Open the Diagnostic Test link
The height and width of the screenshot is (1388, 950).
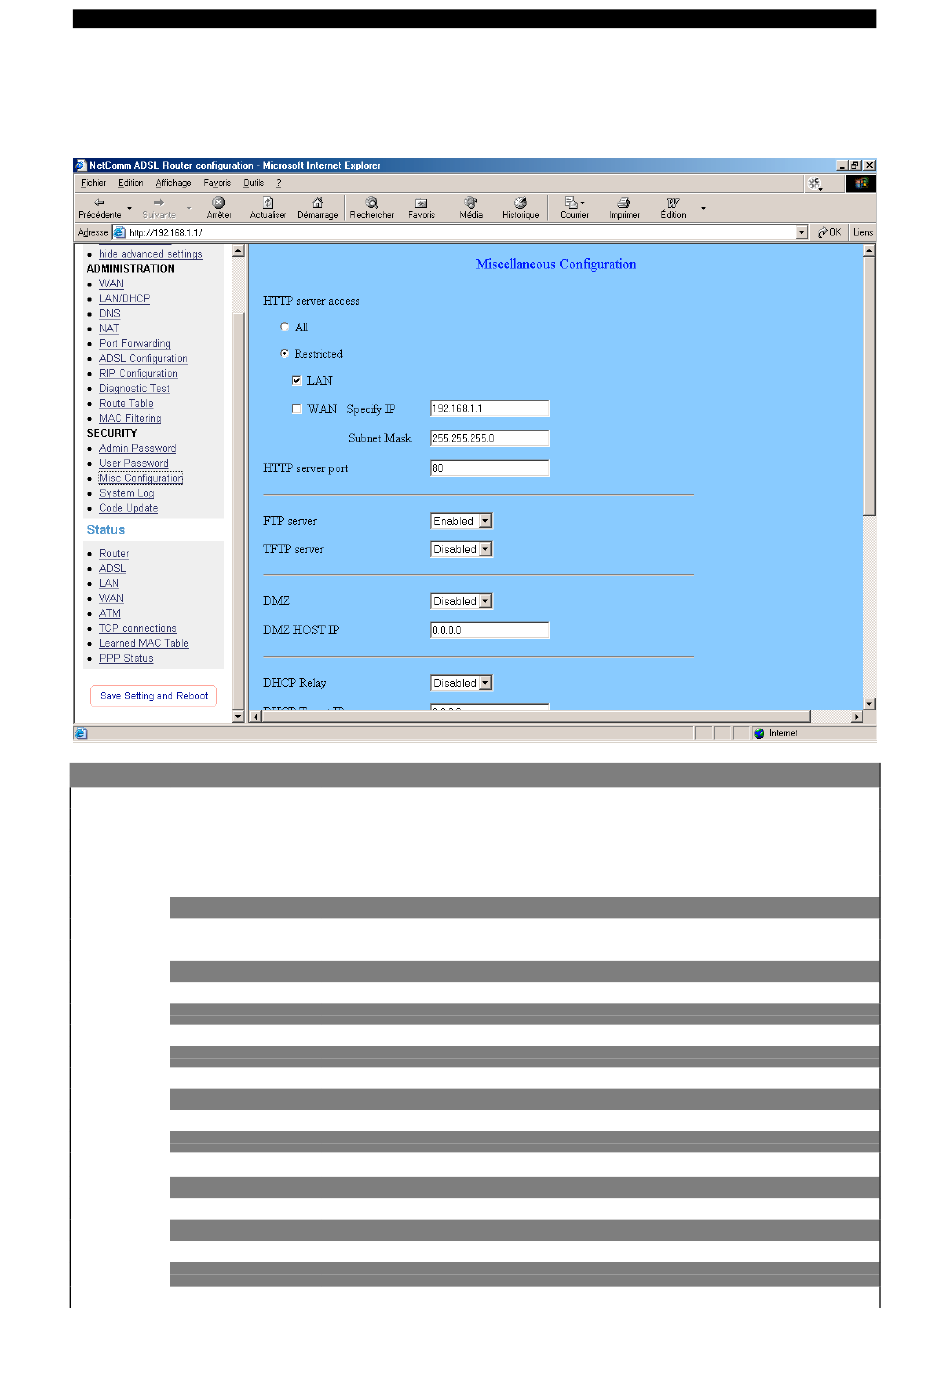(135, 389)
